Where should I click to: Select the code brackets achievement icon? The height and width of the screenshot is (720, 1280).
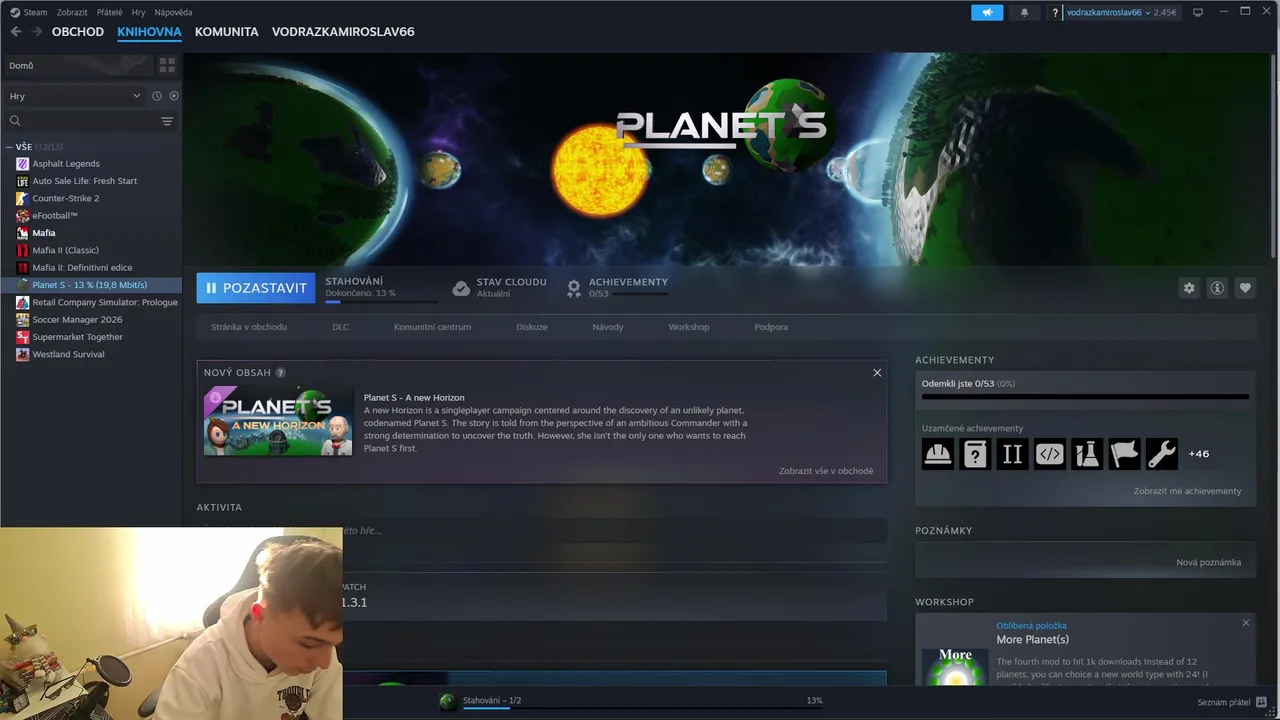(x=1049, y=454)
